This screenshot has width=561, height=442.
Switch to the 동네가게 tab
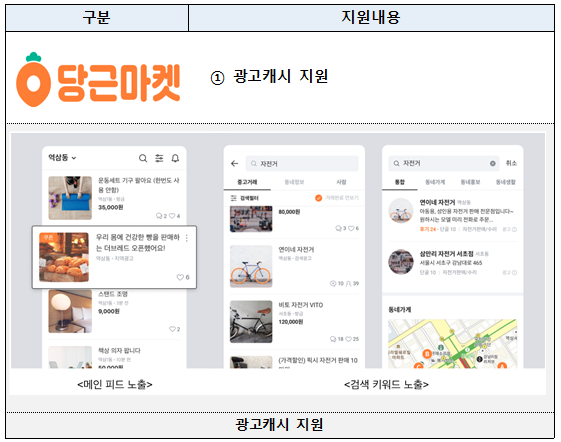435,182
